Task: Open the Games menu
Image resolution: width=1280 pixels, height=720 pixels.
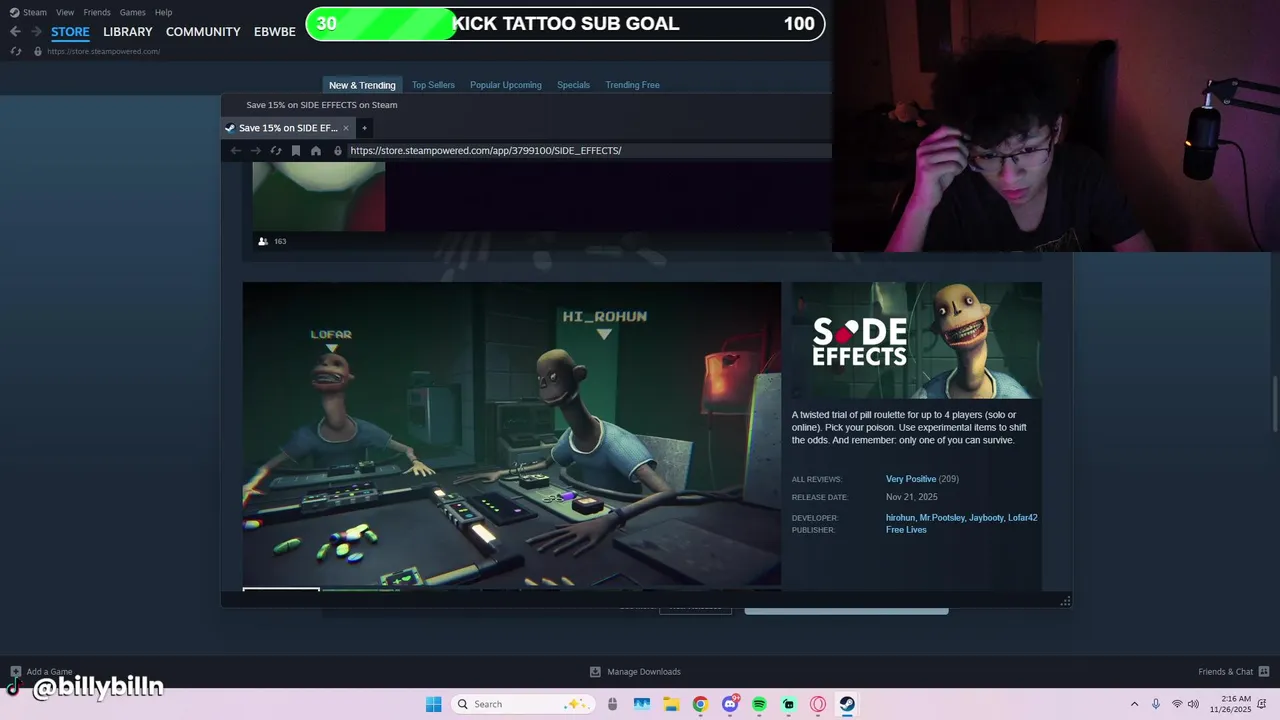Action: (x=132, y=12)
